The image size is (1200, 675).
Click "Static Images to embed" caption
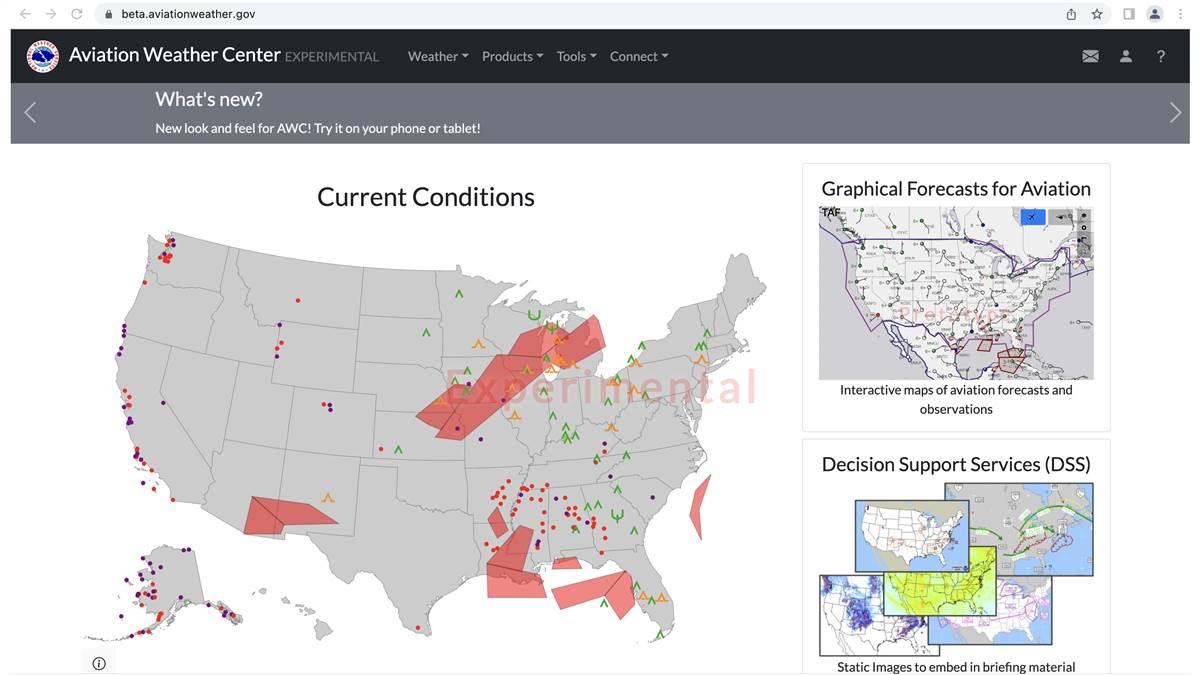click(956, 667)
